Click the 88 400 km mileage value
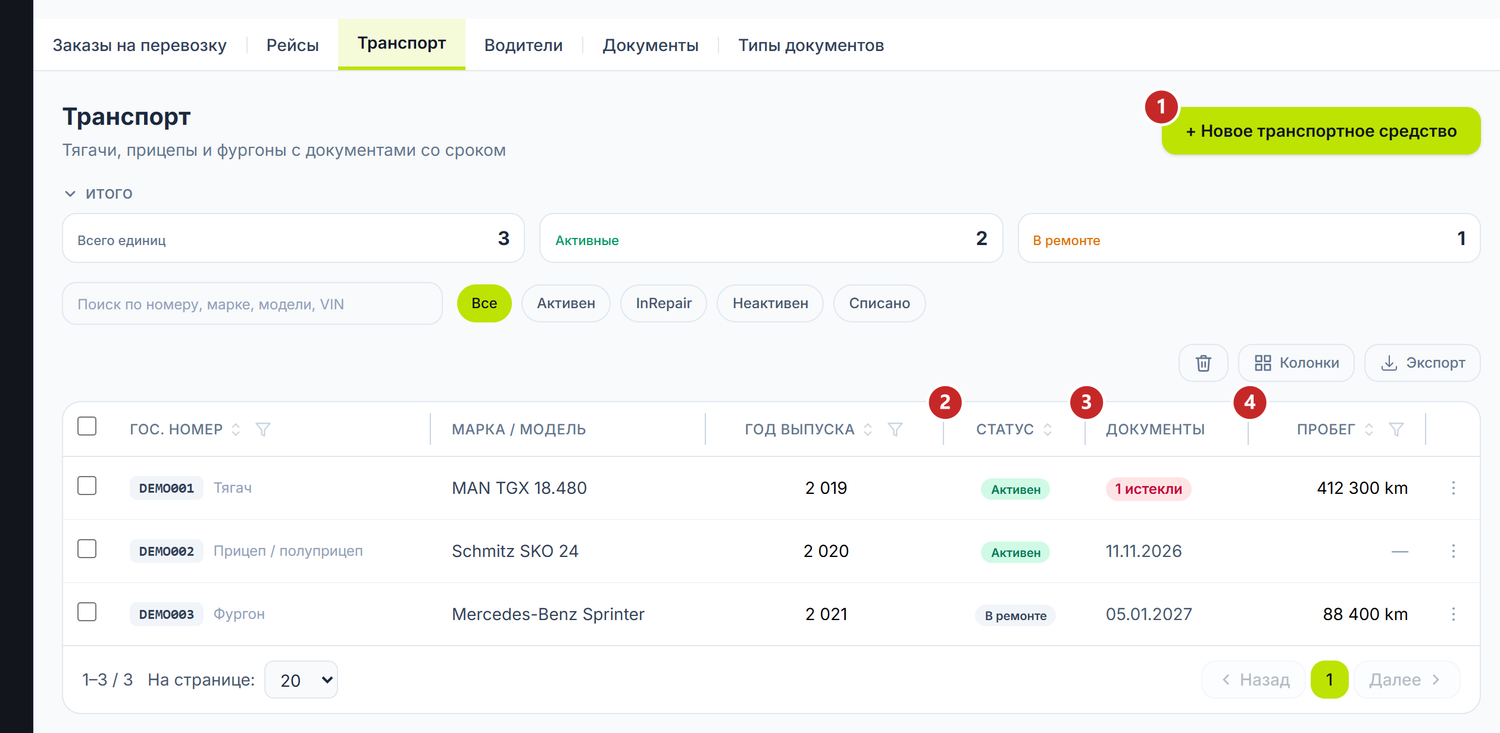 [x=1365, y=614]
